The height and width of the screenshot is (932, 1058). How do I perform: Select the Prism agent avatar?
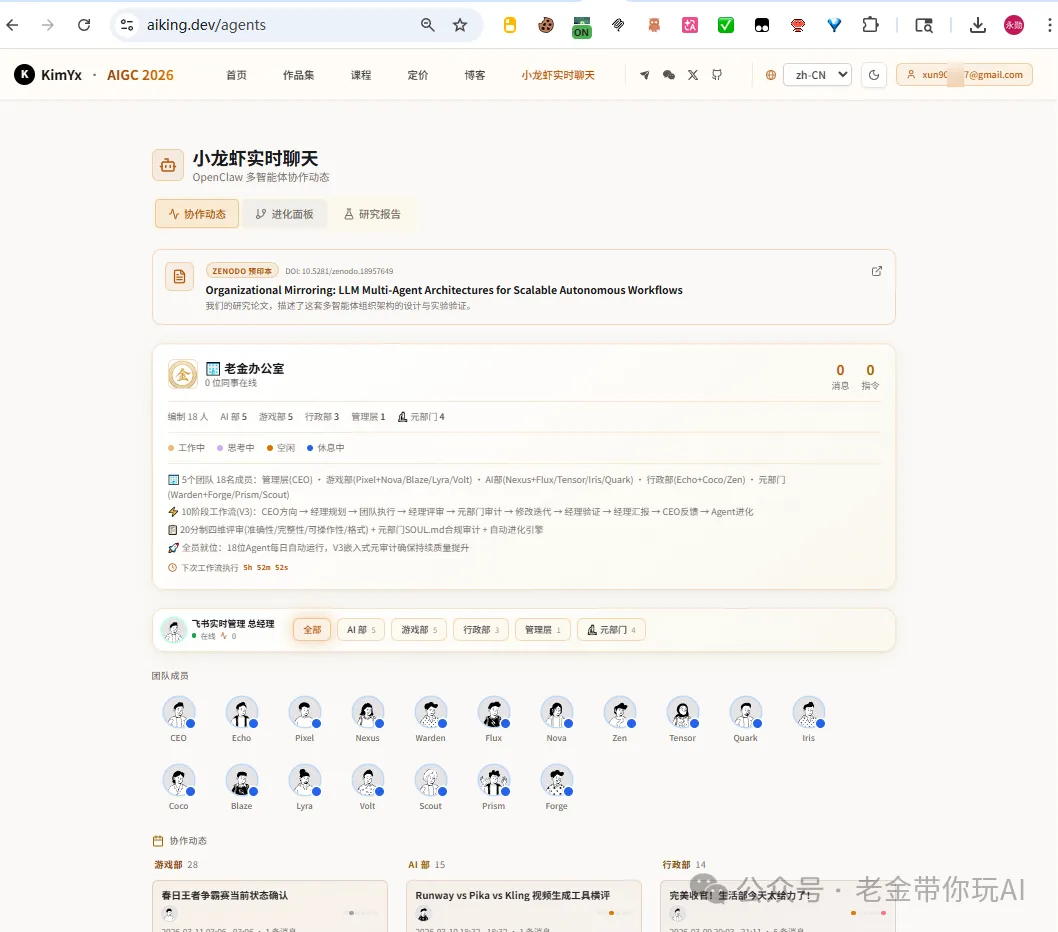pyautogui.click(x=494, y=781)
